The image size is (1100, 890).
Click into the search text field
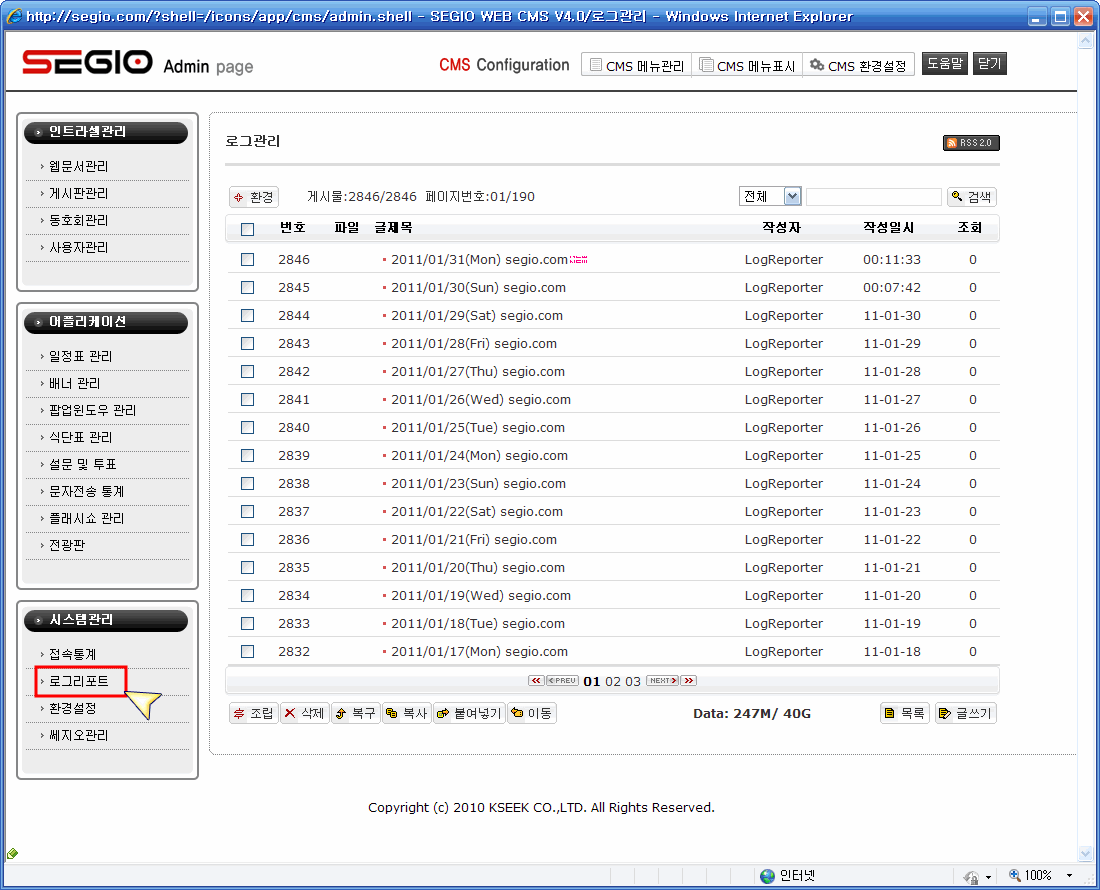click(873, 197)
